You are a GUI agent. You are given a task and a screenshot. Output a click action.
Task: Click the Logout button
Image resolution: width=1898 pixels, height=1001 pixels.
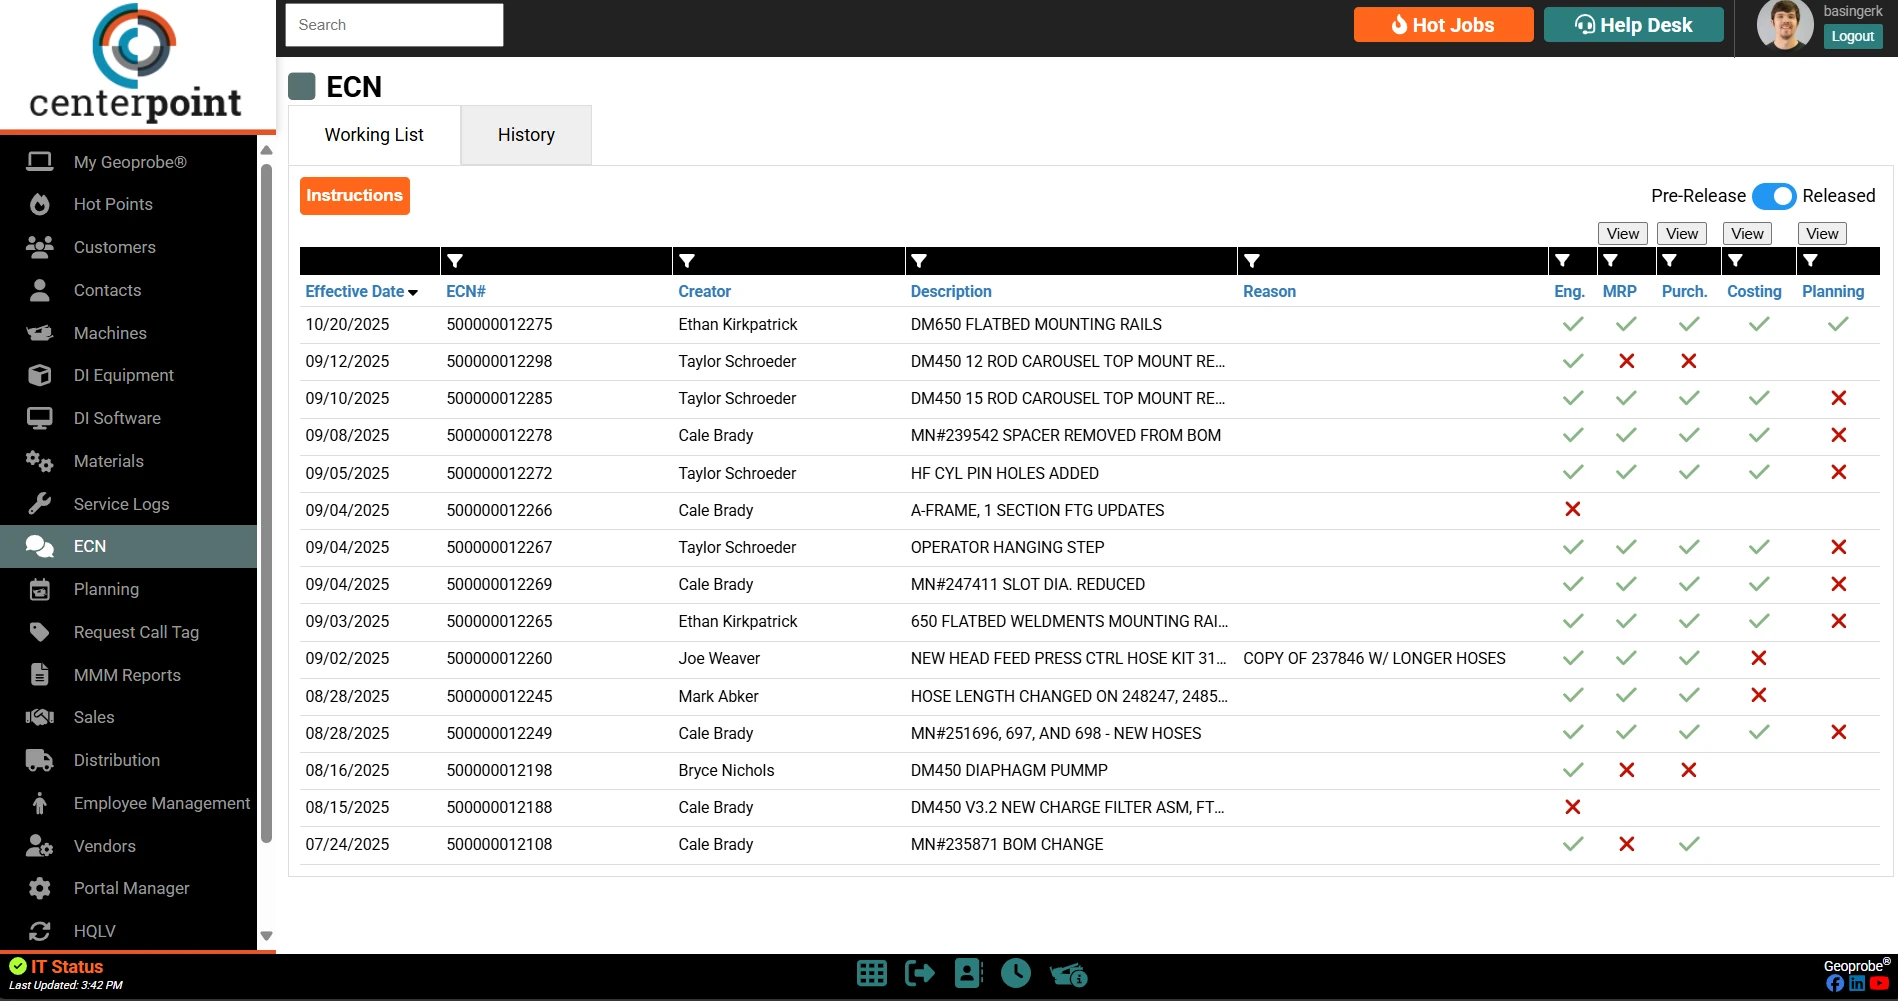[1852, 36]
